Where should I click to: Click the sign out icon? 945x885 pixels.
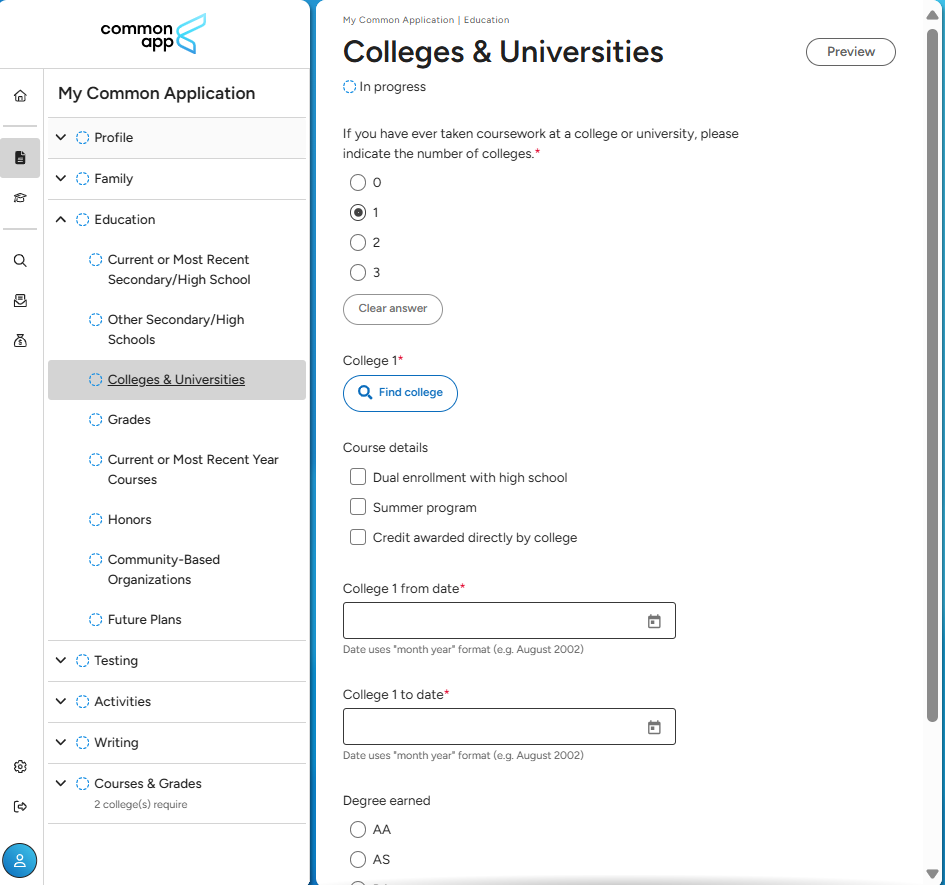[20, 807]
